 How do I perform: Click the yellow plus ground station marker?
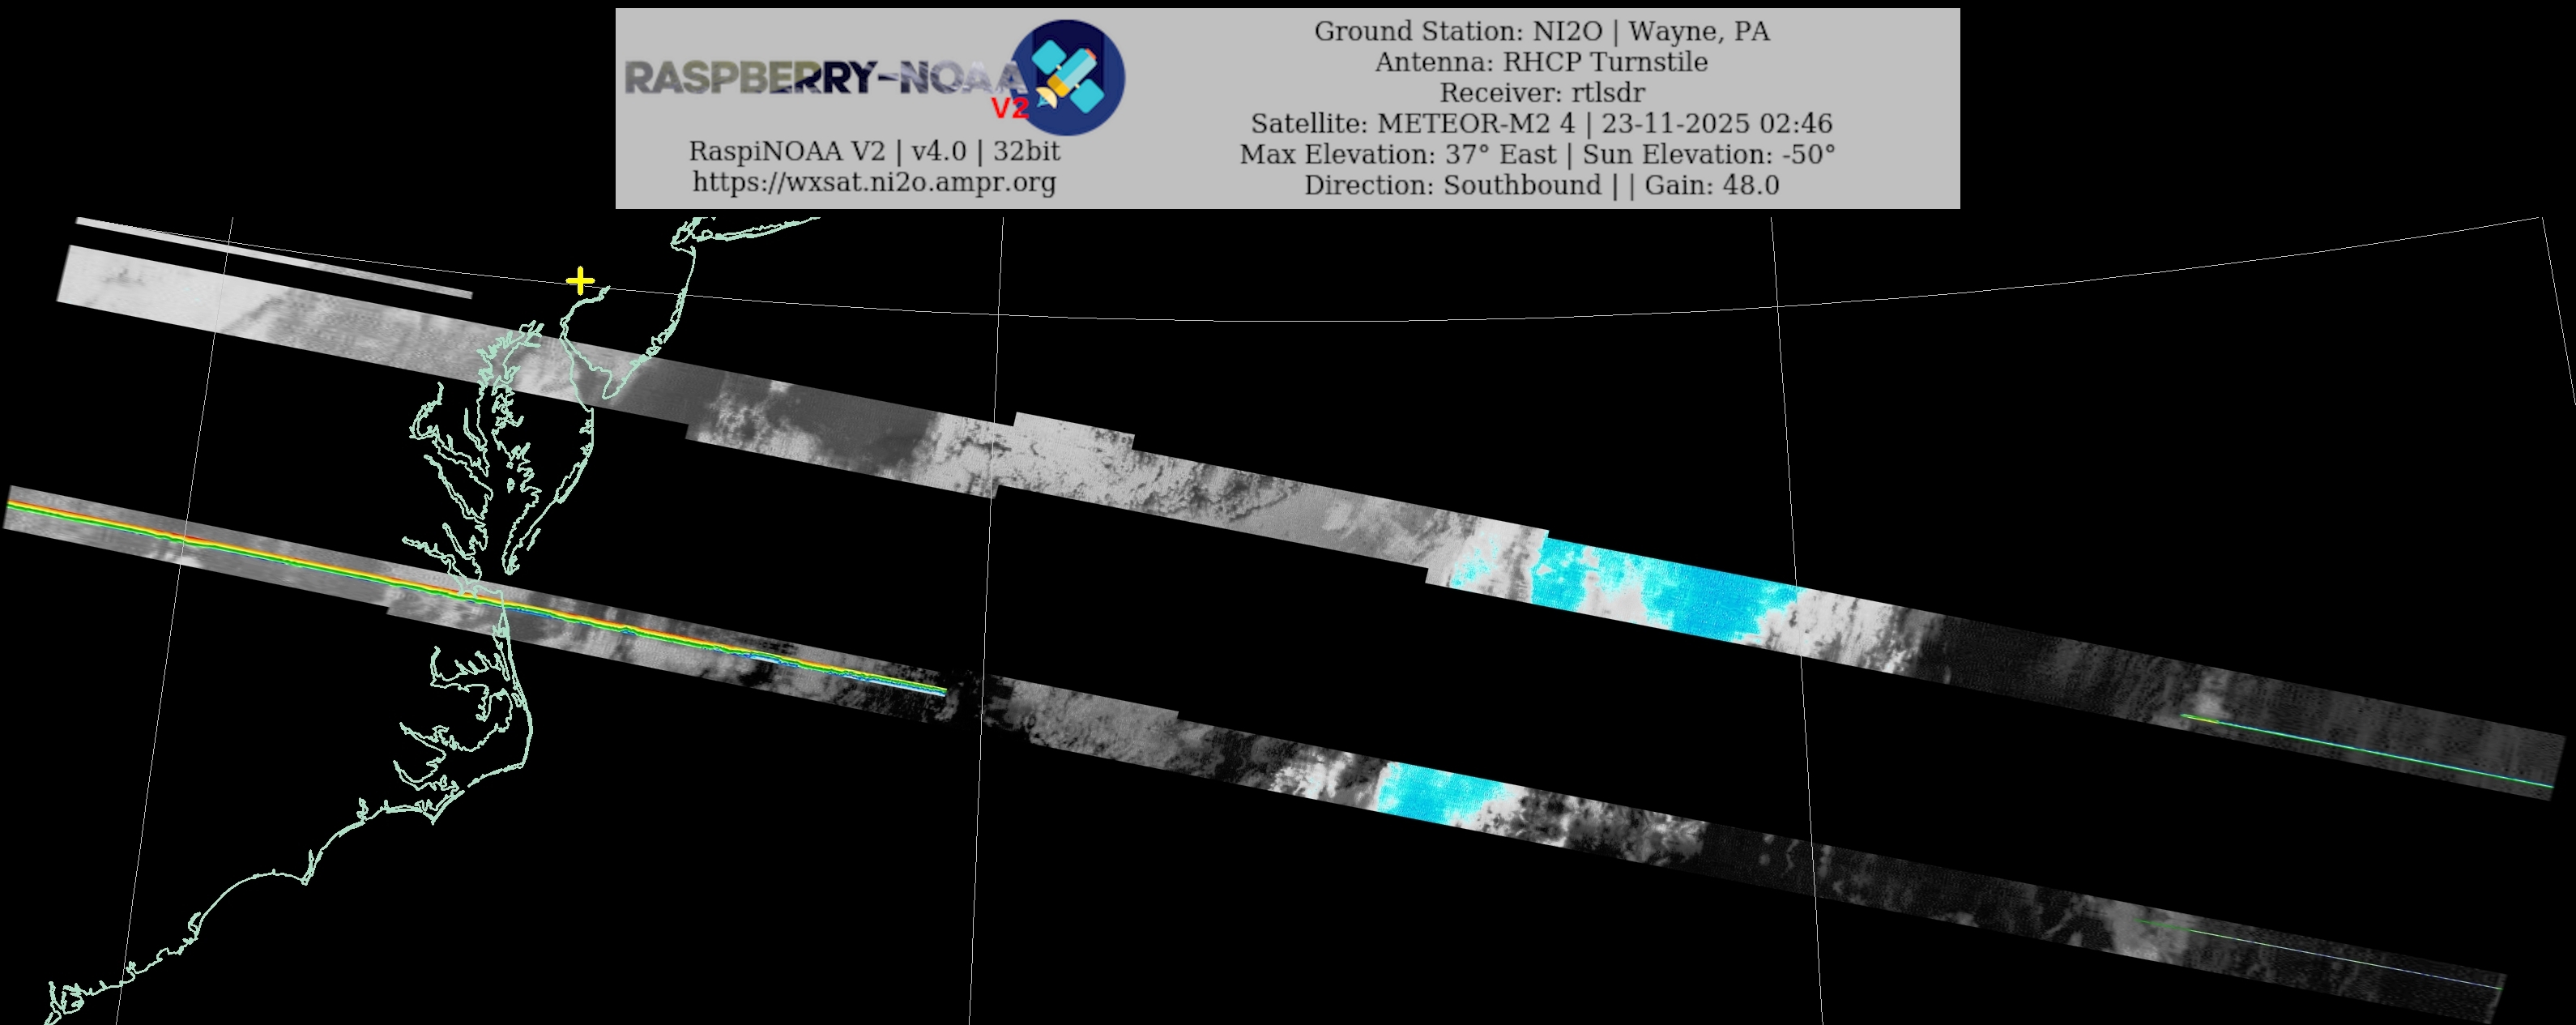pos(580,281)
